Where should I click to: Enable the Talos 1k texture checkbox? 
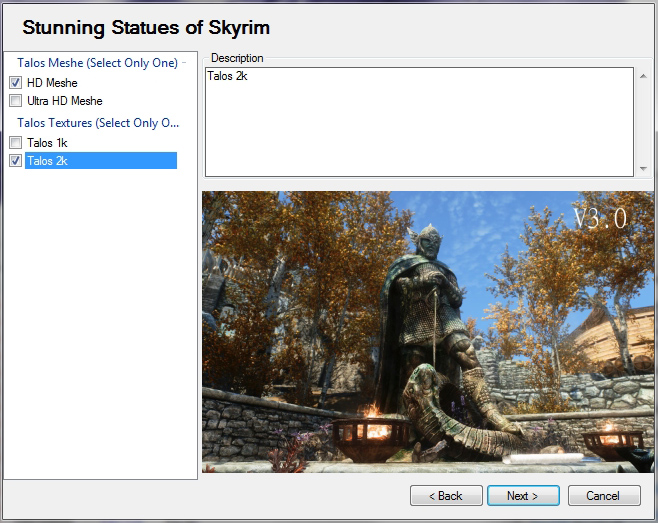coord(16,143)
